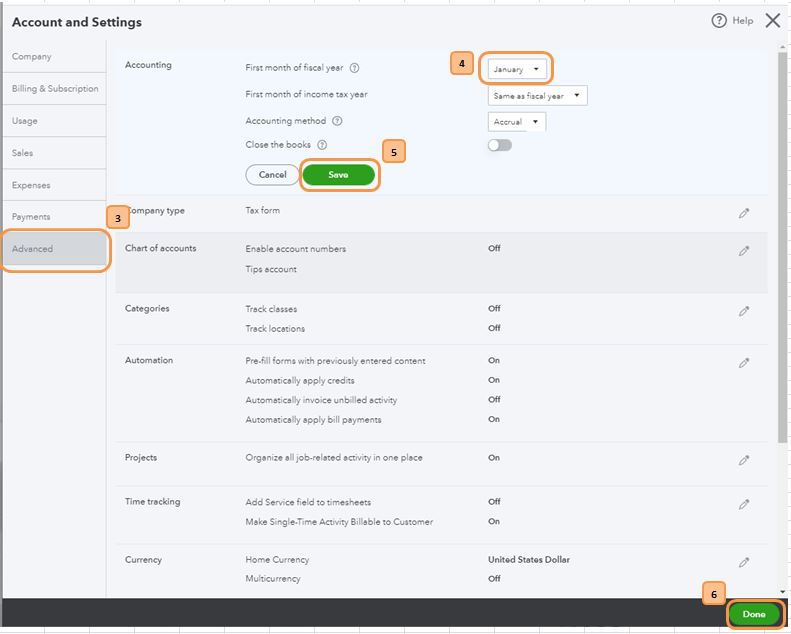
Task: Expand the Same as fiscal year dropdown
Action: [x=536, y=96]
